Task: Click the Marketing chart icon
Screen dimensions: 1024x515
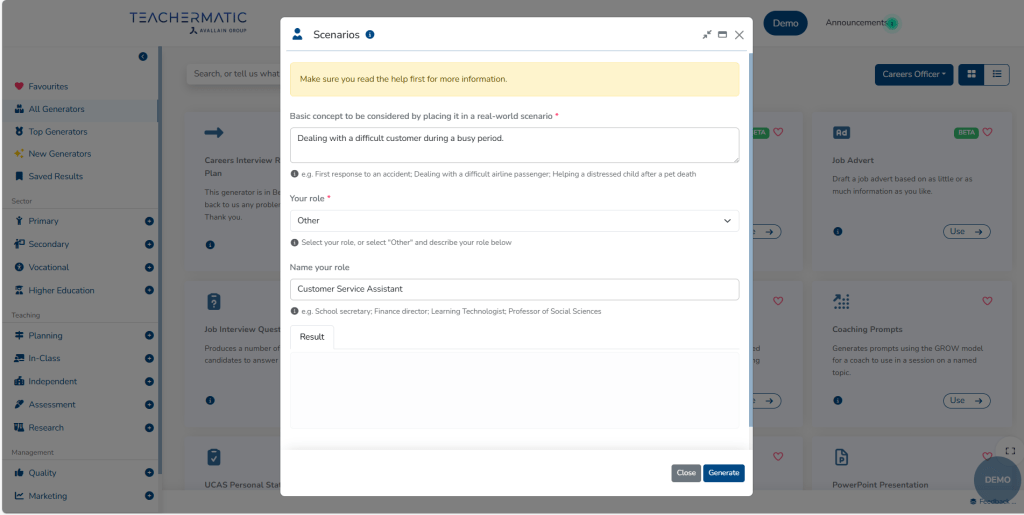Action: pyautogui.click(x=19, y=496)
